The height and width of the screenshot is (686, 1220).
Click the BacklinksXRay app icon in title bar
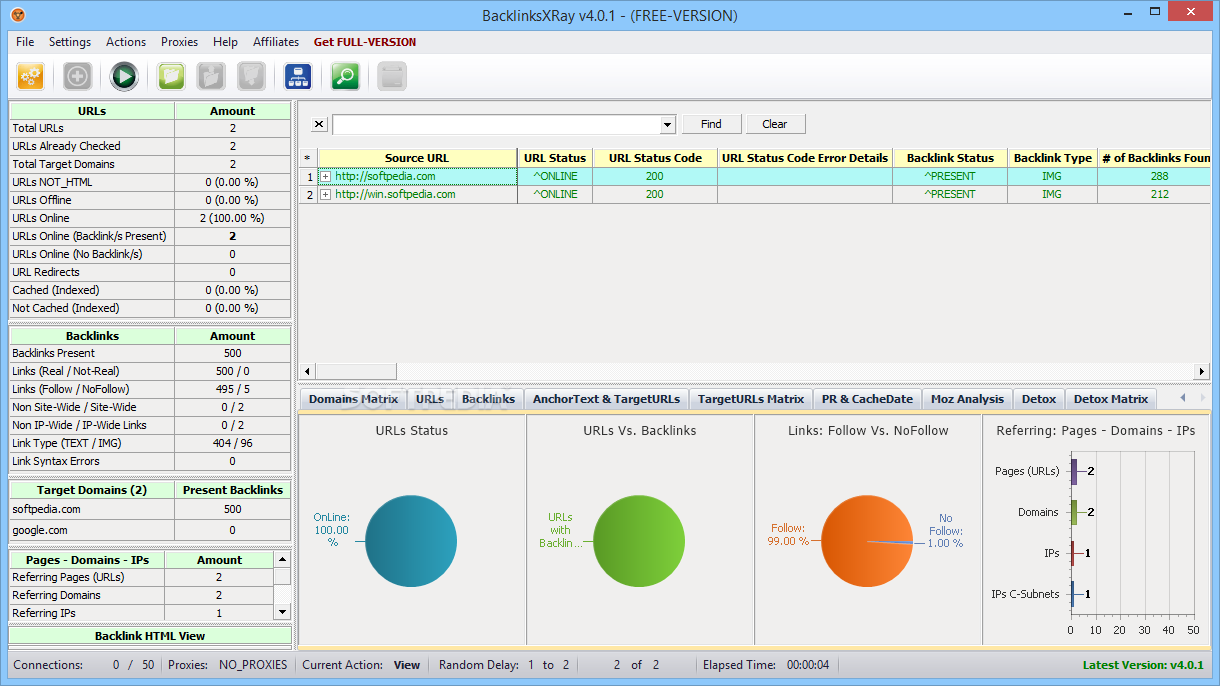18,15
